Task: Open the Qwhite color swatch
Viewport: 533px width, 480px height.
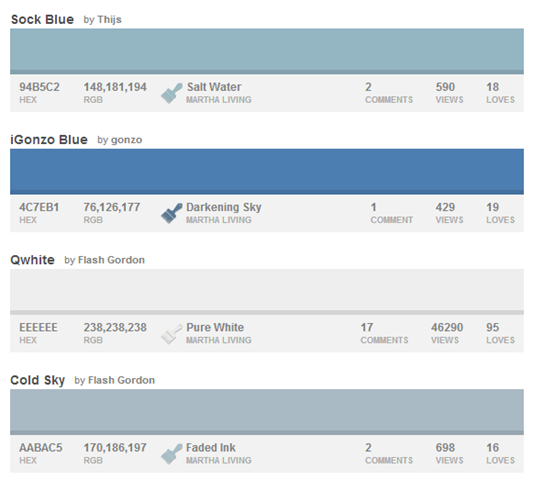Action: (x=267, y=292)
